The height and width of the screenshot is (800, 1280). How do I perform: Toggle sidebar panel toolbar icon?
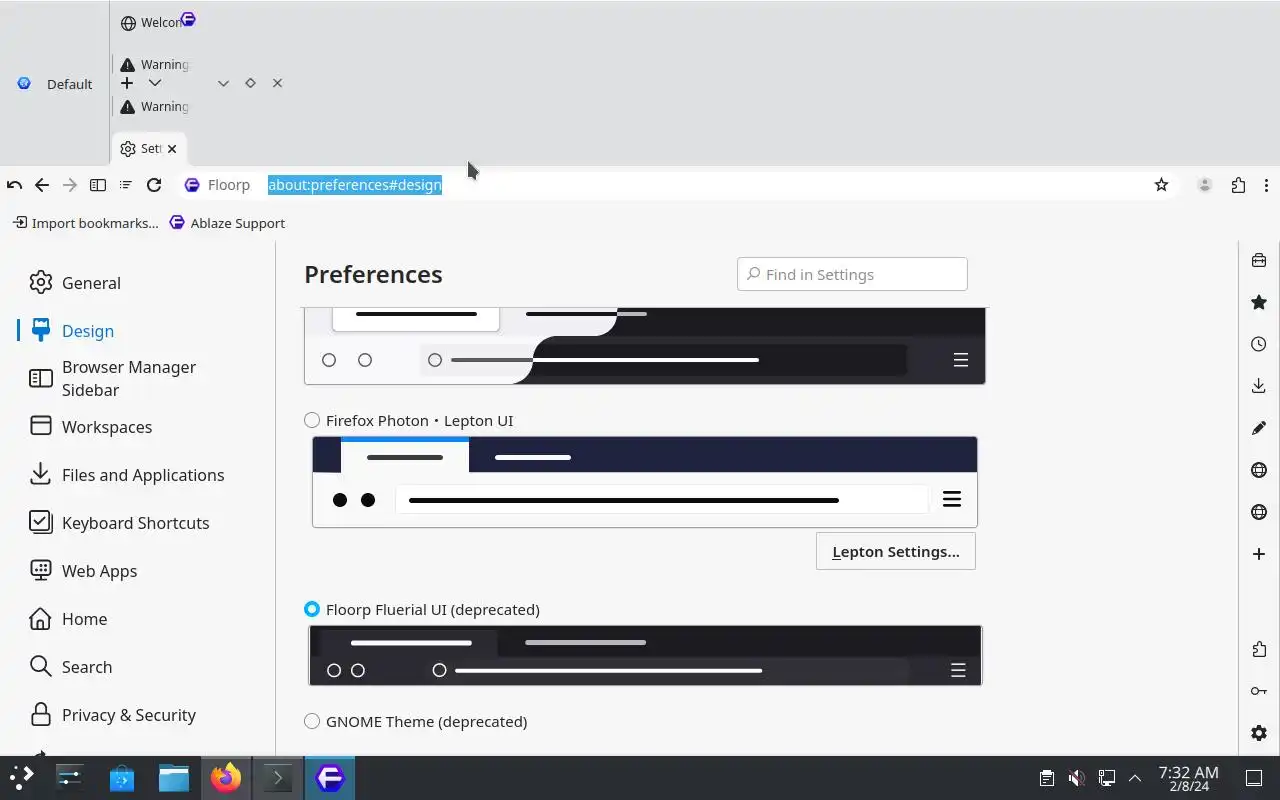[x=98, y=185]
